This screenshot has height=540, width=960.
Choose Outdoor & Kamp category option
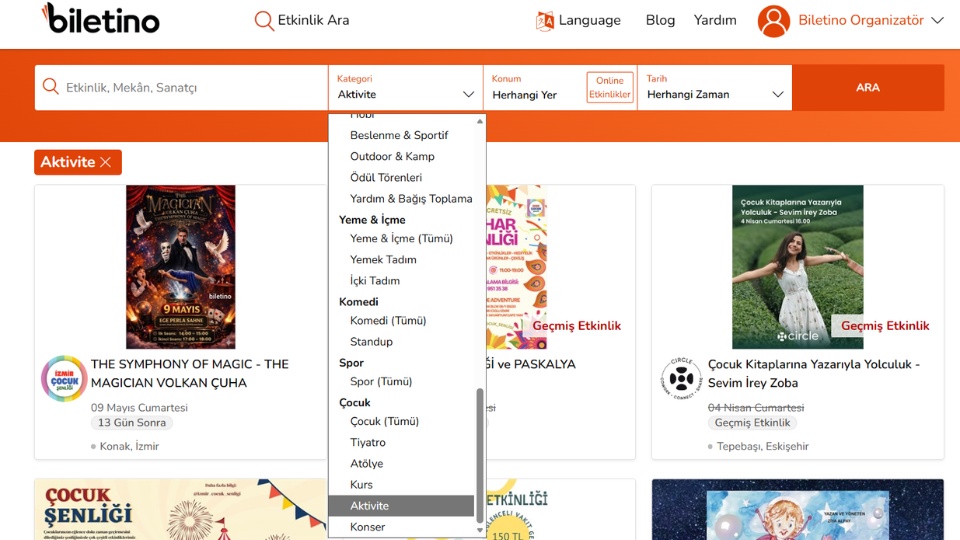tap(392, 157)
